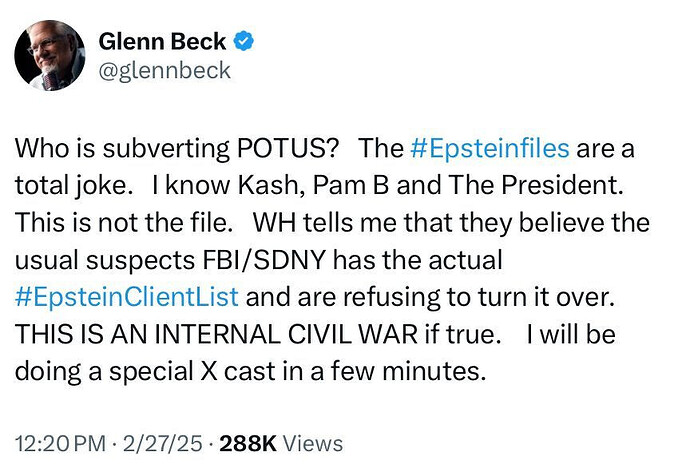Click the words usual suspects

pyautogui.click(x=105, y=260)
